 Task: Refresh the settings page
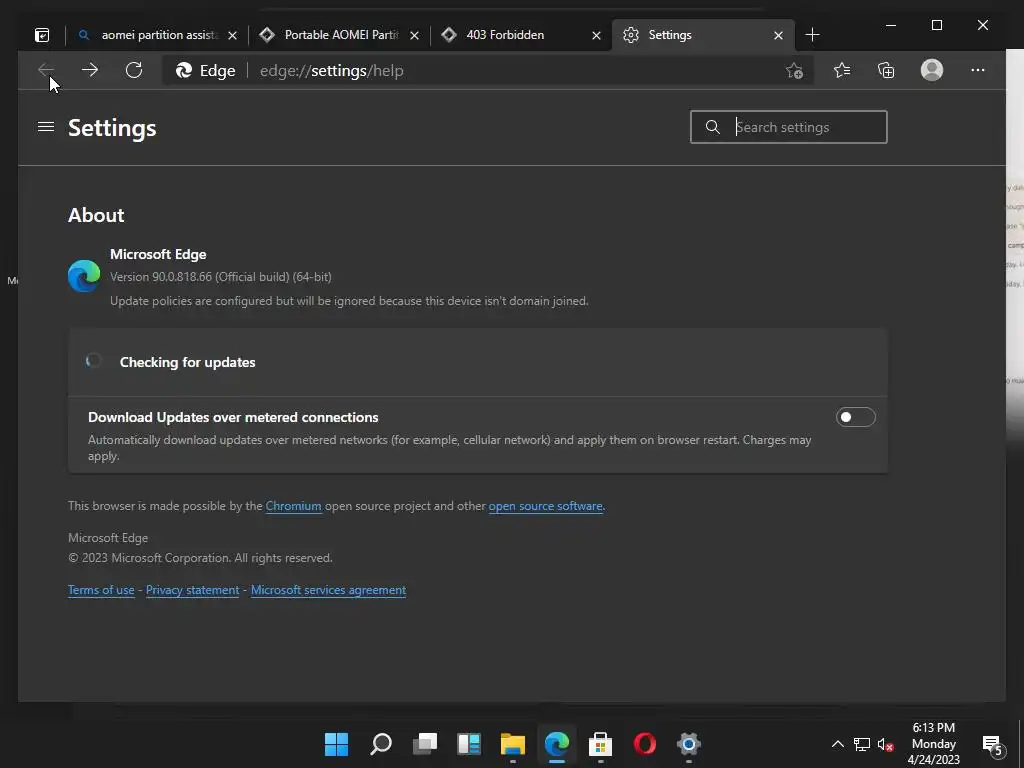click(x=134, y=70)
